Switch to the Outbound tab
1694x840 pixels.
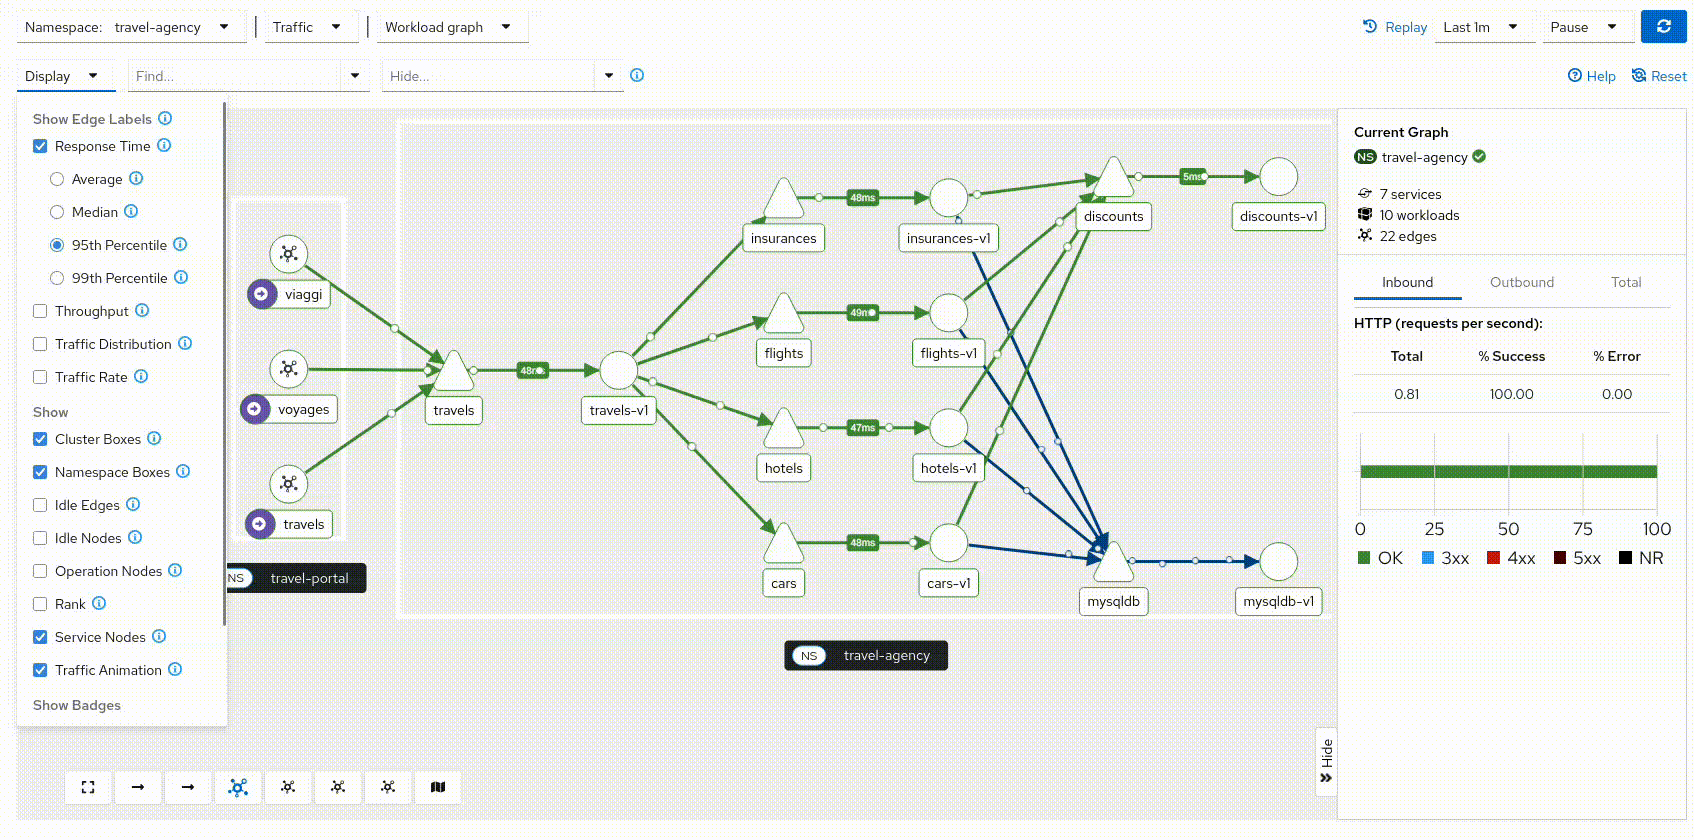click(1521, 282)
